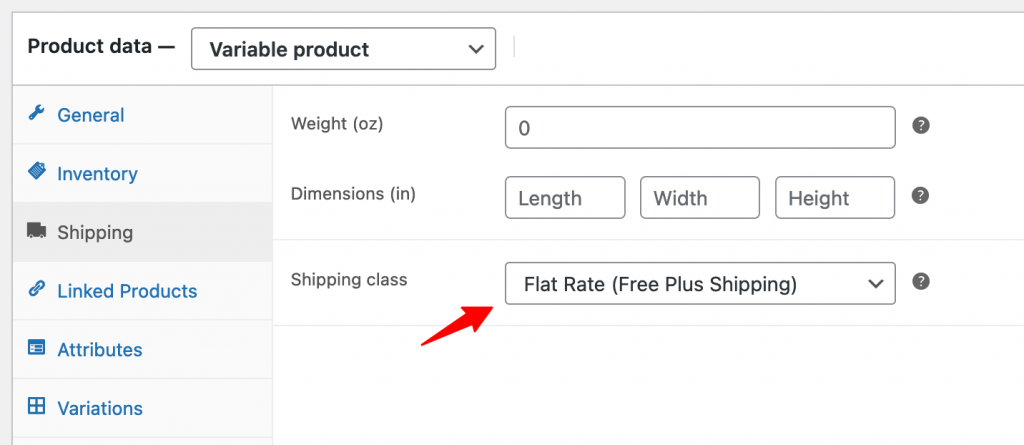Click the chain link icon for Linked Products
The height and width of the screenshot is (445, 1024).
[37, 289]
